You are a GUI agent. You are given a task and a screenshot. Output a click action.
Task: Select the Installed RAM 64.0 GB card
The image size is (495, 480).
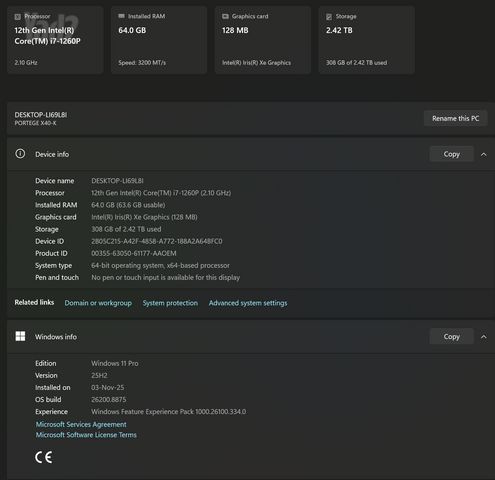(x=159, y=40)
